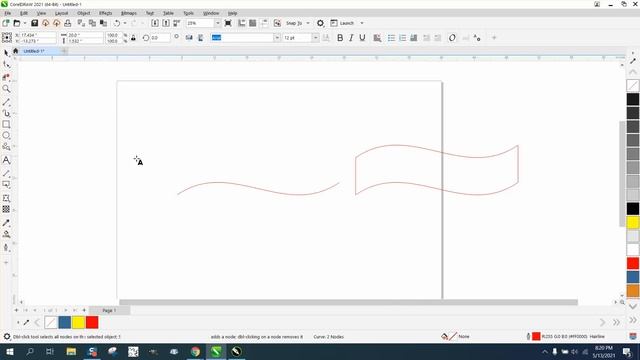Click the Print icon
Viewport: 640px width, 360px height.
point(68,23)
